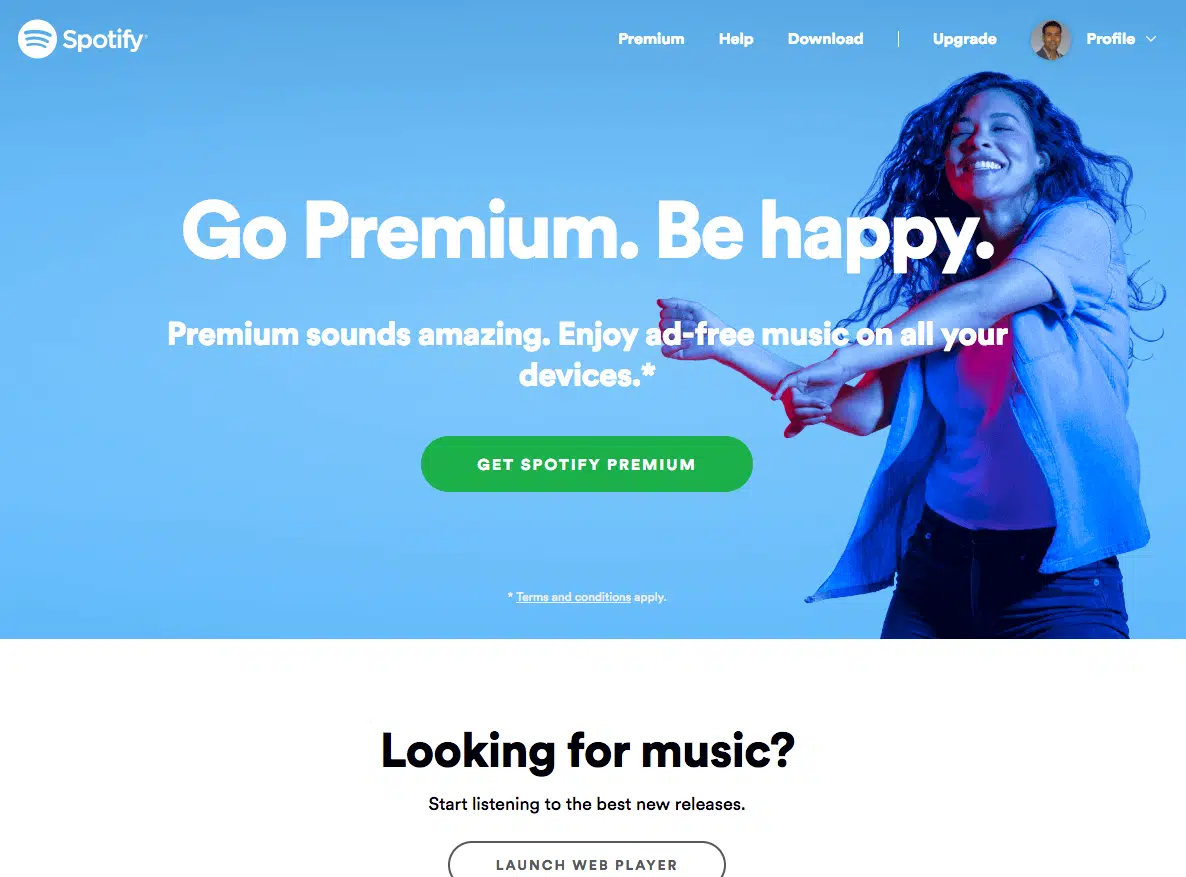1186x877 pixels.
Task: Click the Profile label in header
Action: (x=1110, y=39)
